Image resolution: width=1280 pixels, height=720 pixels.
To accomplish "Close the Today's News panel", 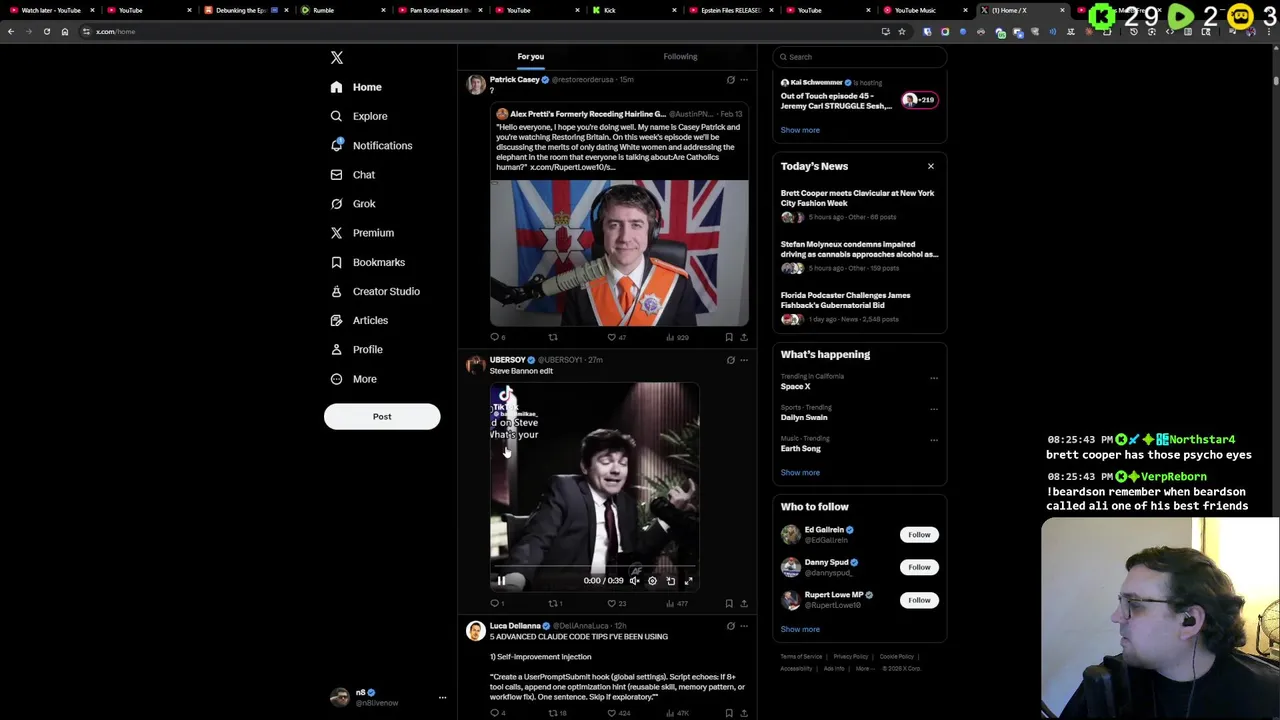I will coord(931,167).
